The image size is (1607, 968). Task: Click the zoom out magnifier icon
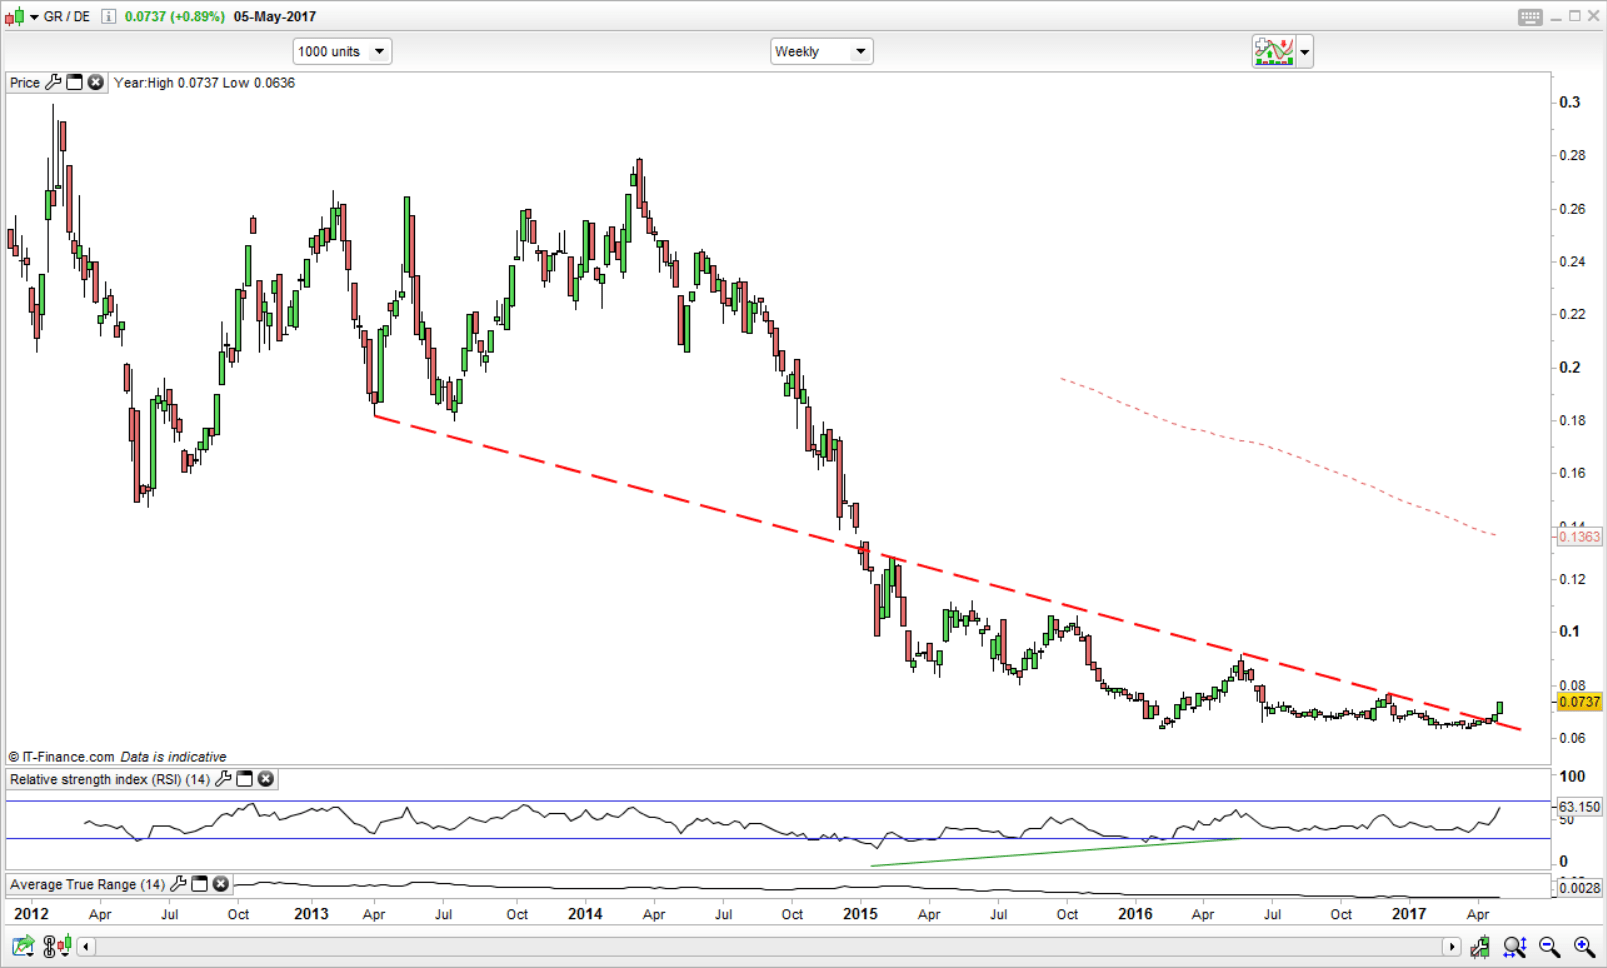tap(1549, 946)
